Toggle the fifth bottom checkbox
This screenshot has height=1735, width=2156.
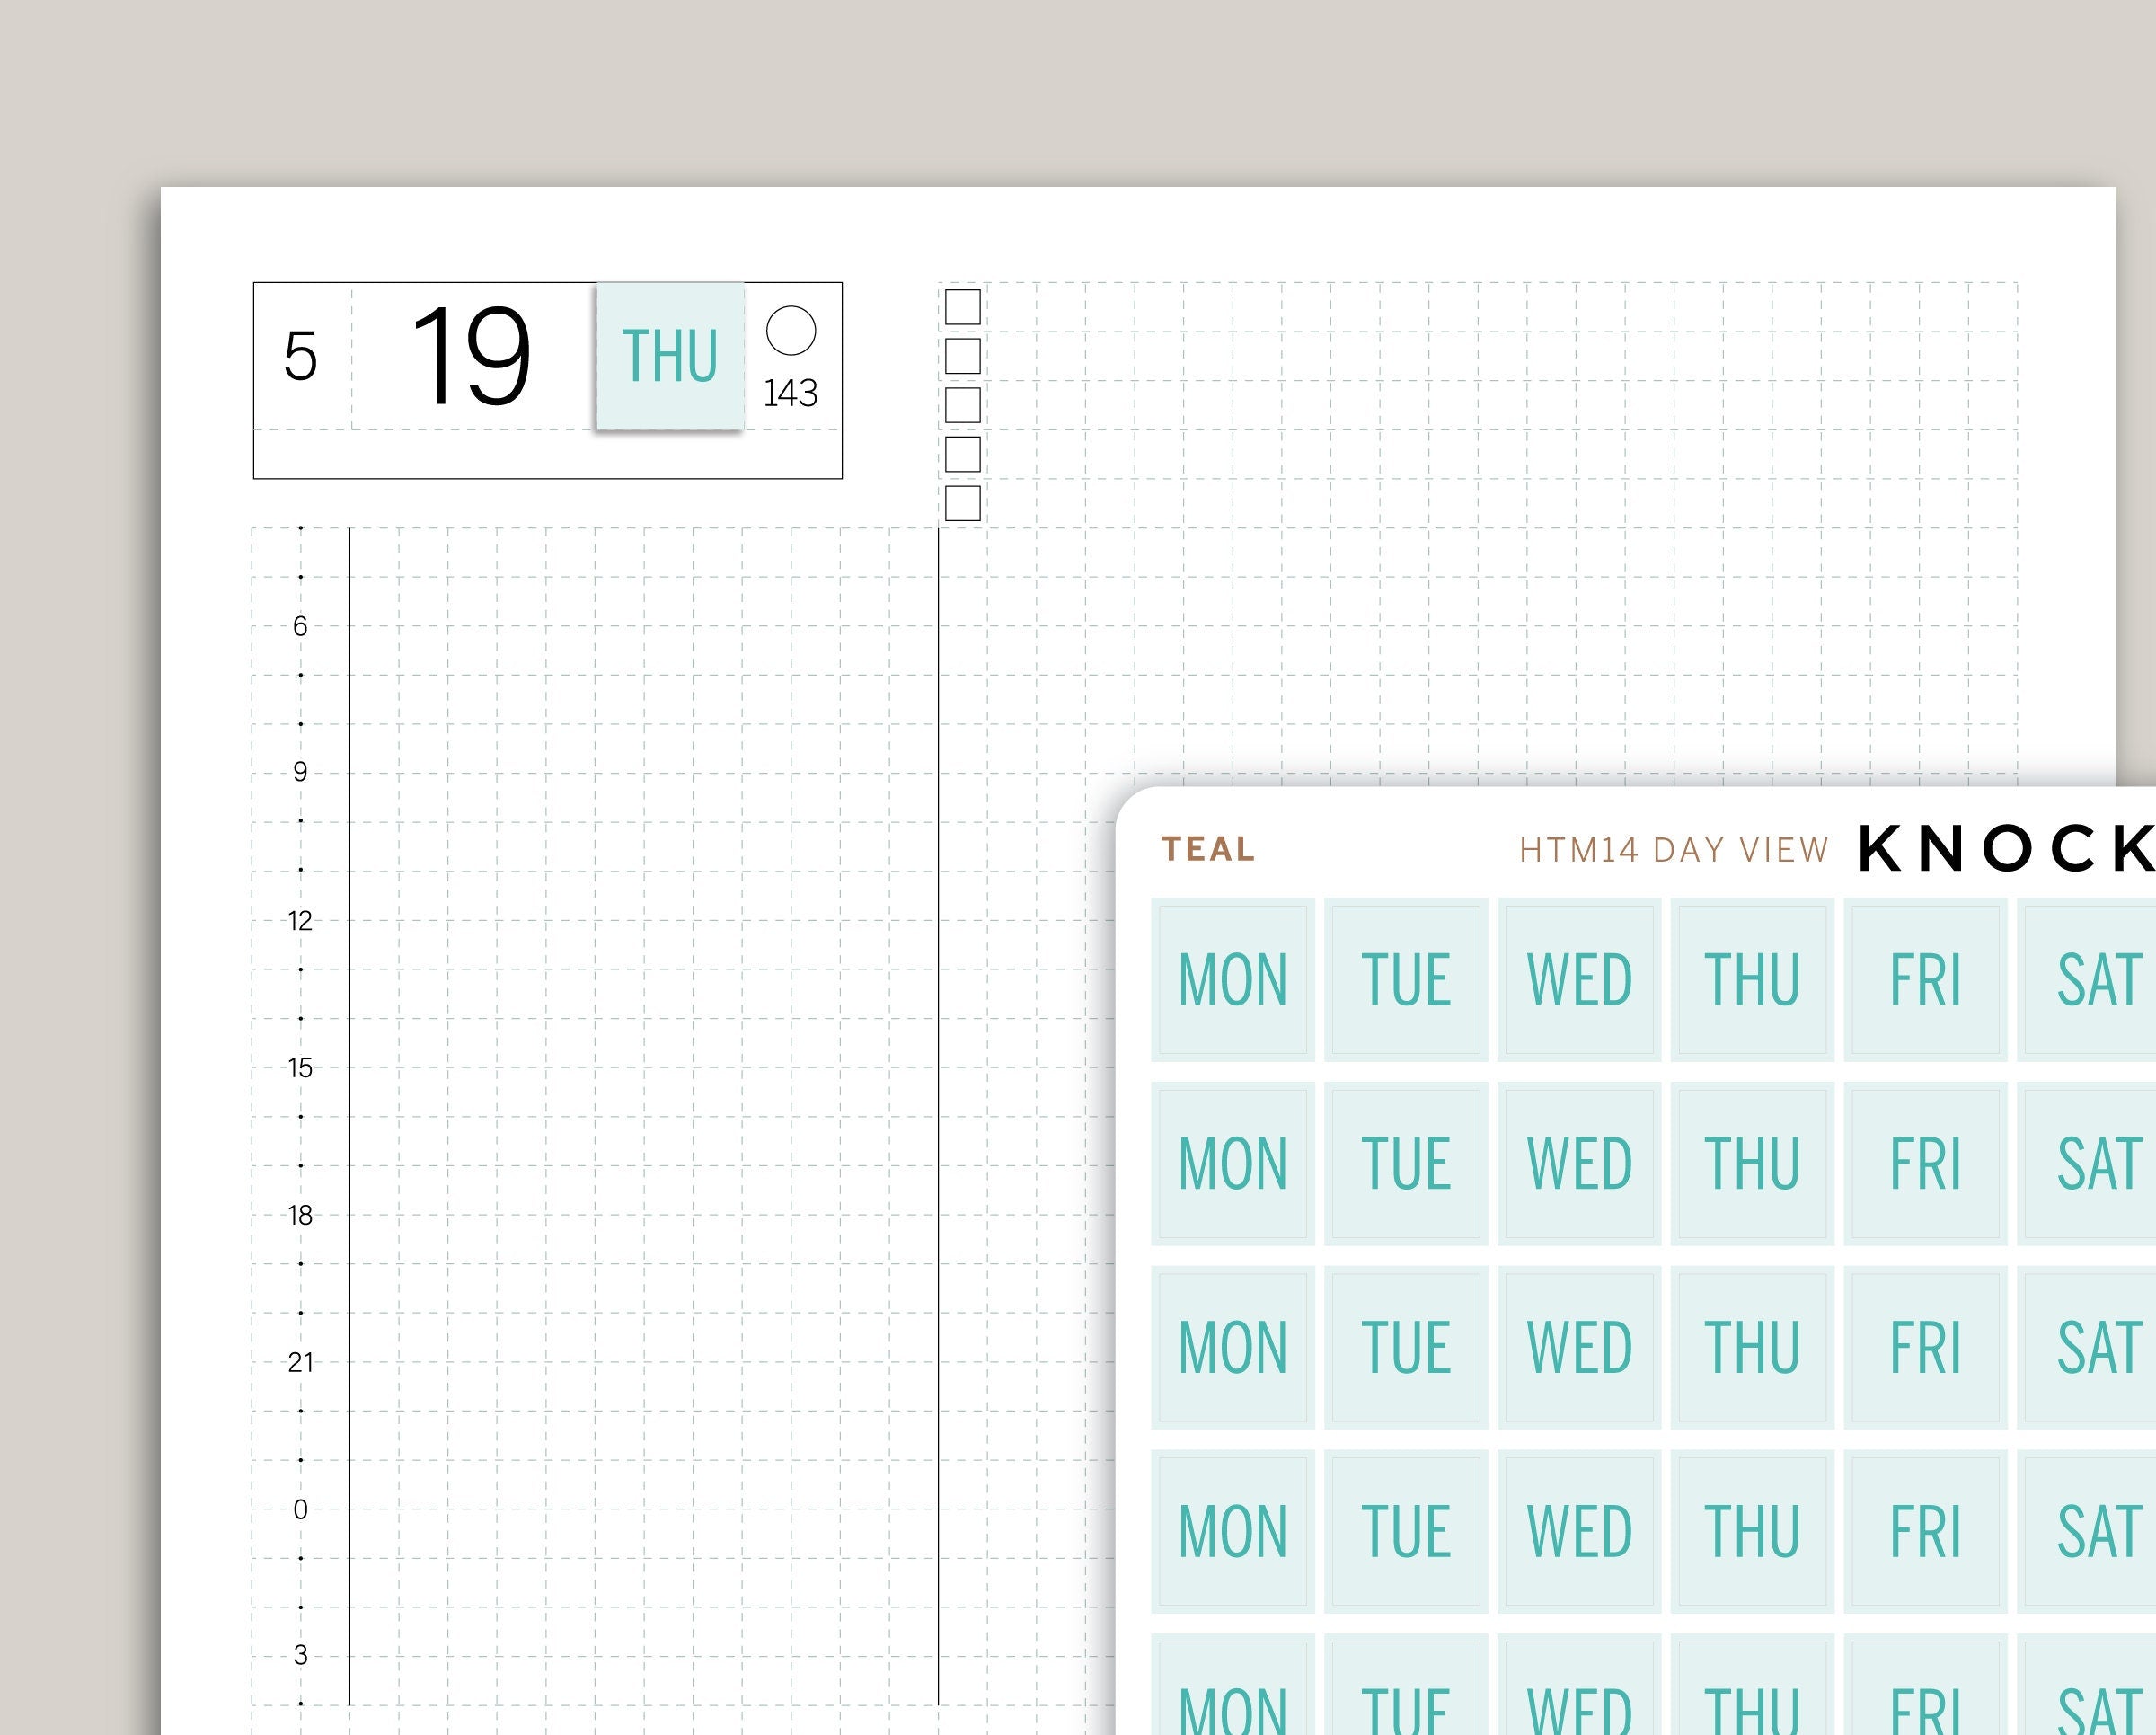click(962, 503)
